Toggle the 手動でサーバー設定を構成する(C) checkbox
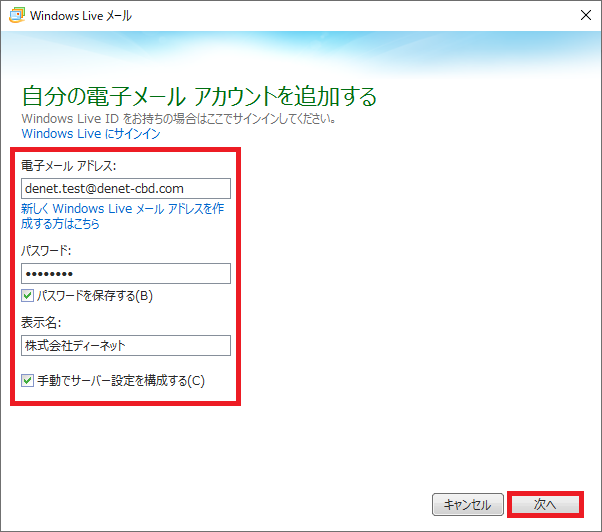This screenshot has height=532, width=602. 27,381
